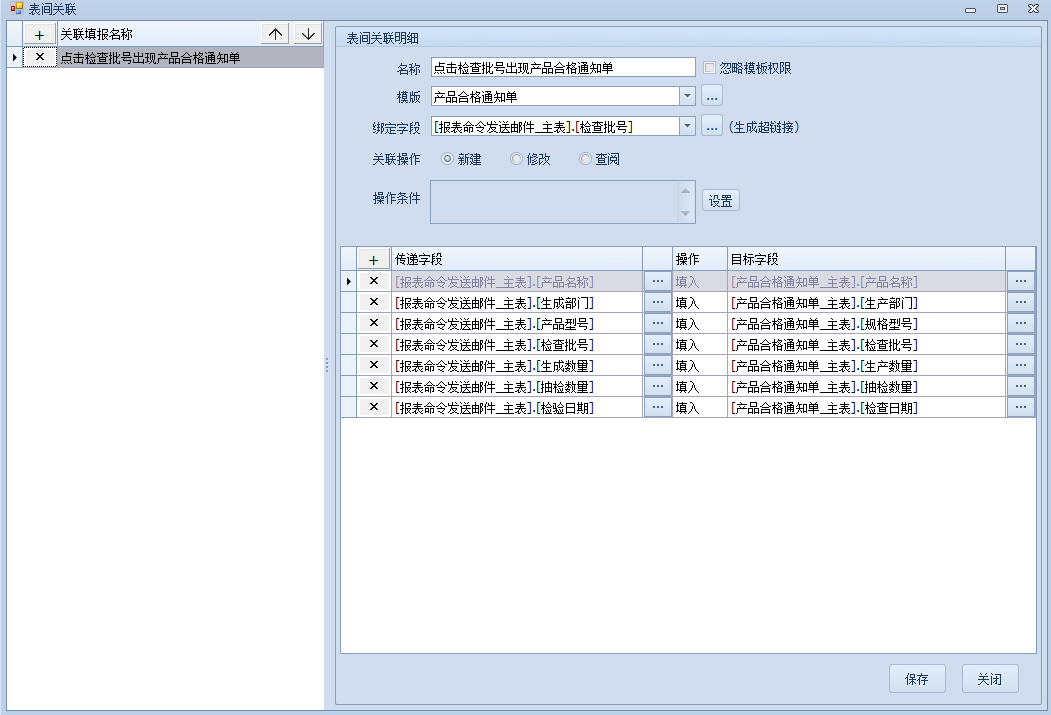Browse templates with the 模版 ellipsis button
The width and height of the screenshot is (1051, 715).
[x=711, y=97]
